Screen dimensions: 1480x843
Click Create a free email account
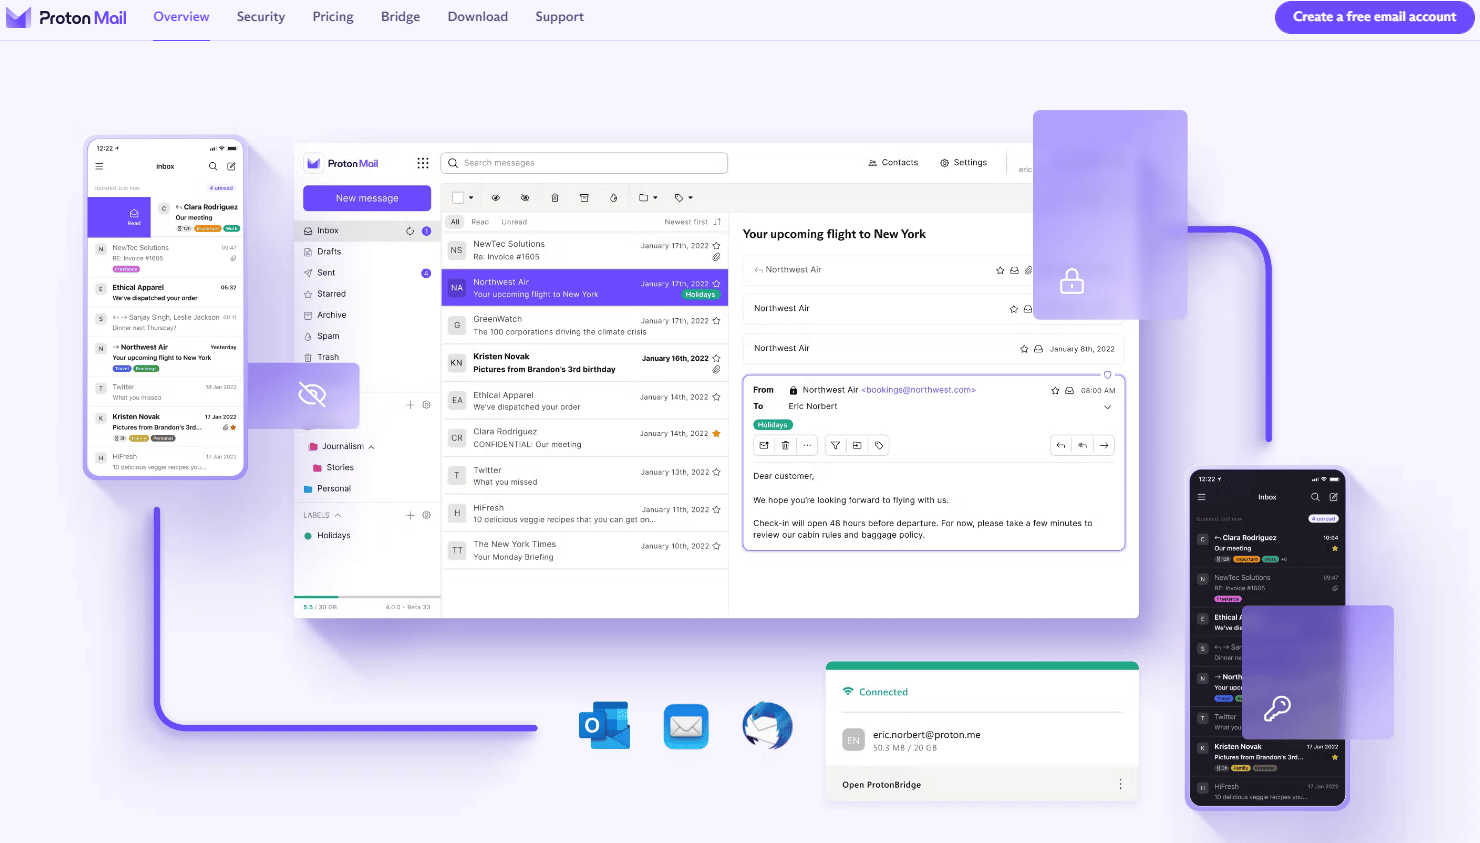pos(1375,17)
